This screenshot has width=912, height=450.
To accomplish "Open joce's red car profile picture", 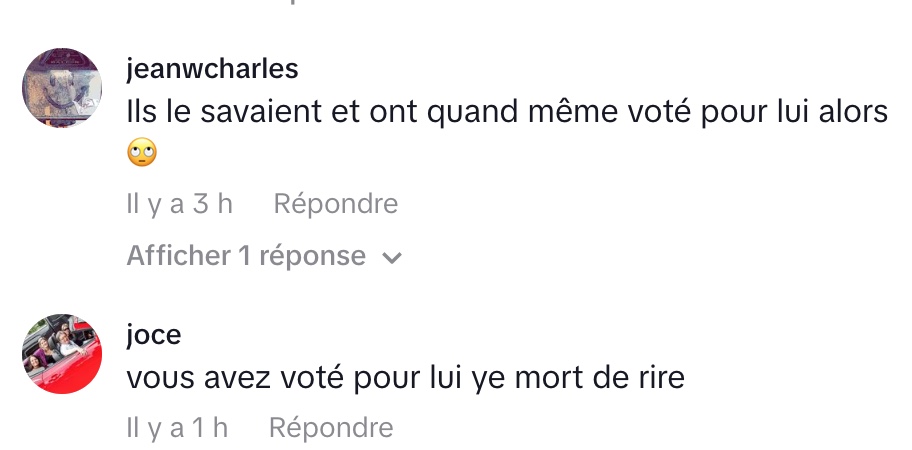I will pyautogui.click(x=62, y=354).
